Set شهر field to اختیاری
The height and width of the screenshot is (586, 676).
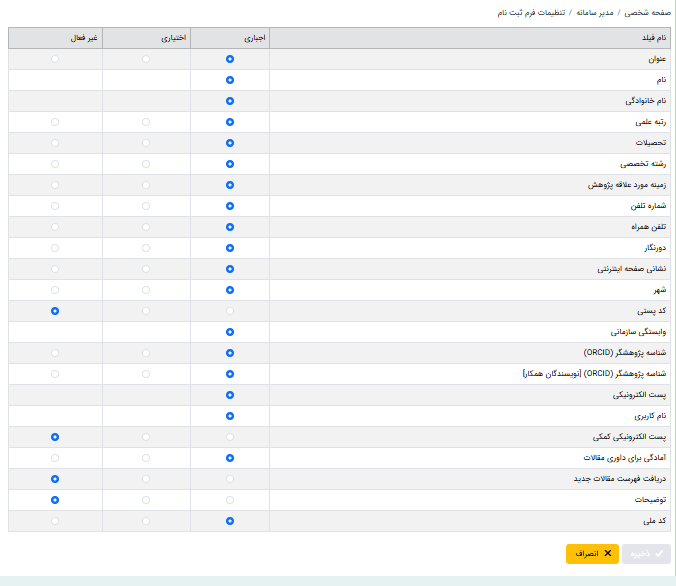pyautogui.click(x=146, y=290)
